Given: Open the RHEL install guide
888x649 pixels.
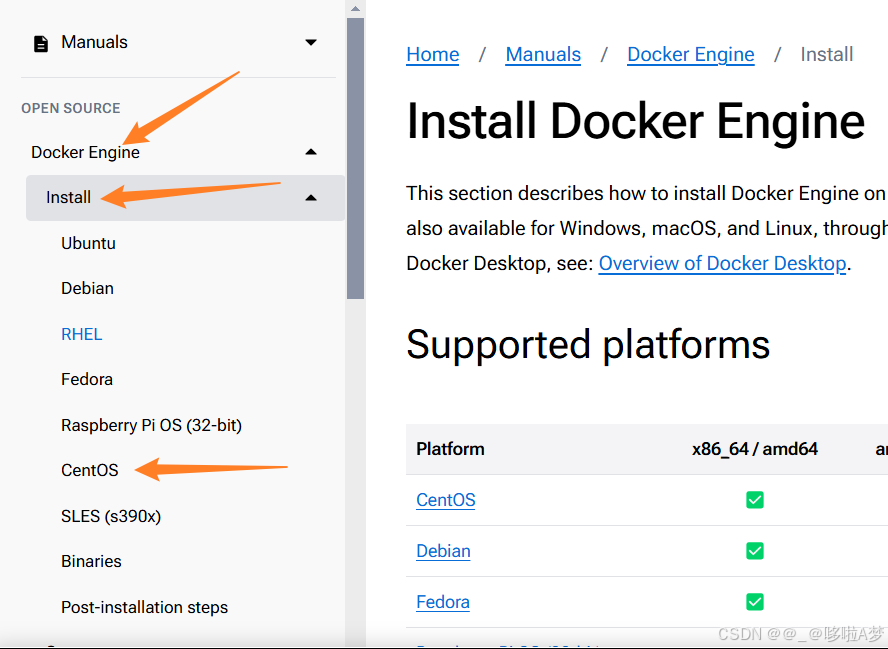Looking at the screenshot, I should [x=81, y=334].
